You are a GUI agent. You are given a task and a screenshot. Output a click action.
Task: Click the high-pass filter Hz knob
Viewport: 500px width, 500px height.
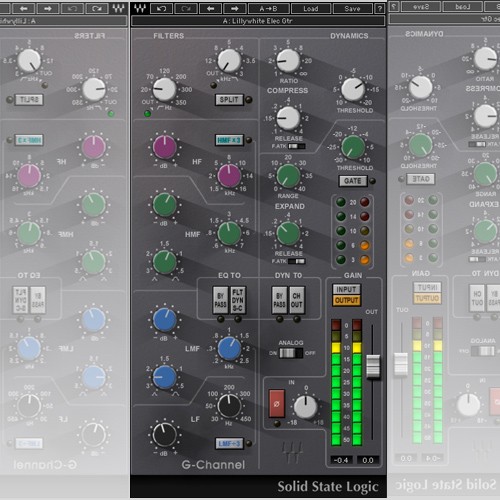pos(164,89)
